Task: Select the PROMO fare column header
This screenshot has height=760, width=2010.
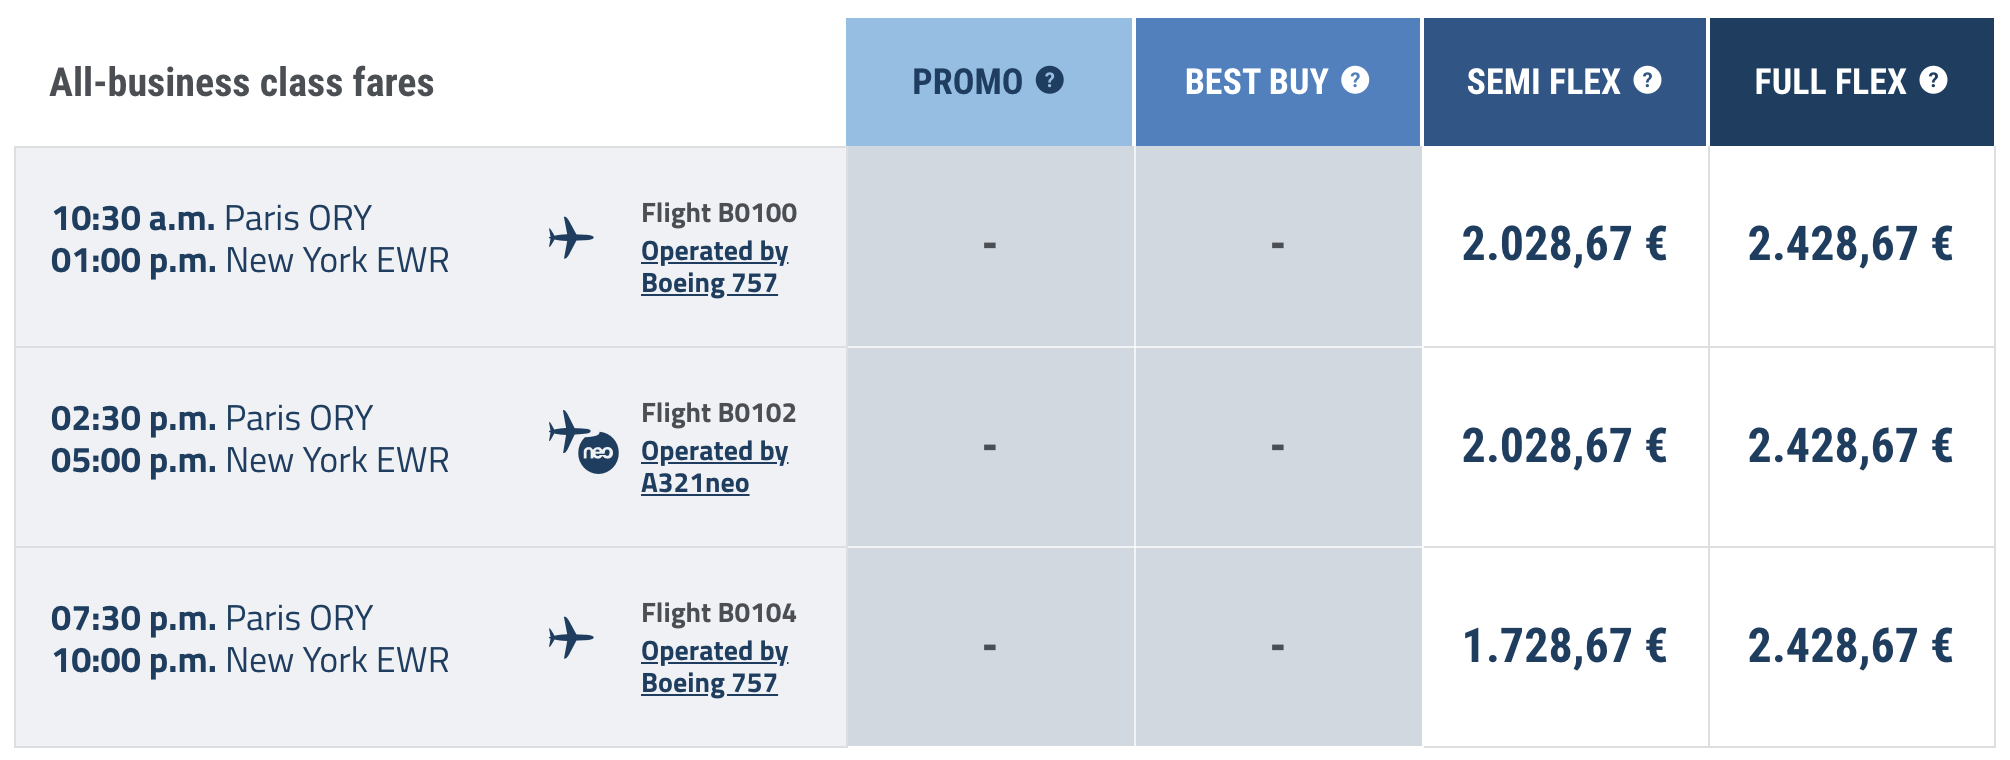Action: (967, 82)
